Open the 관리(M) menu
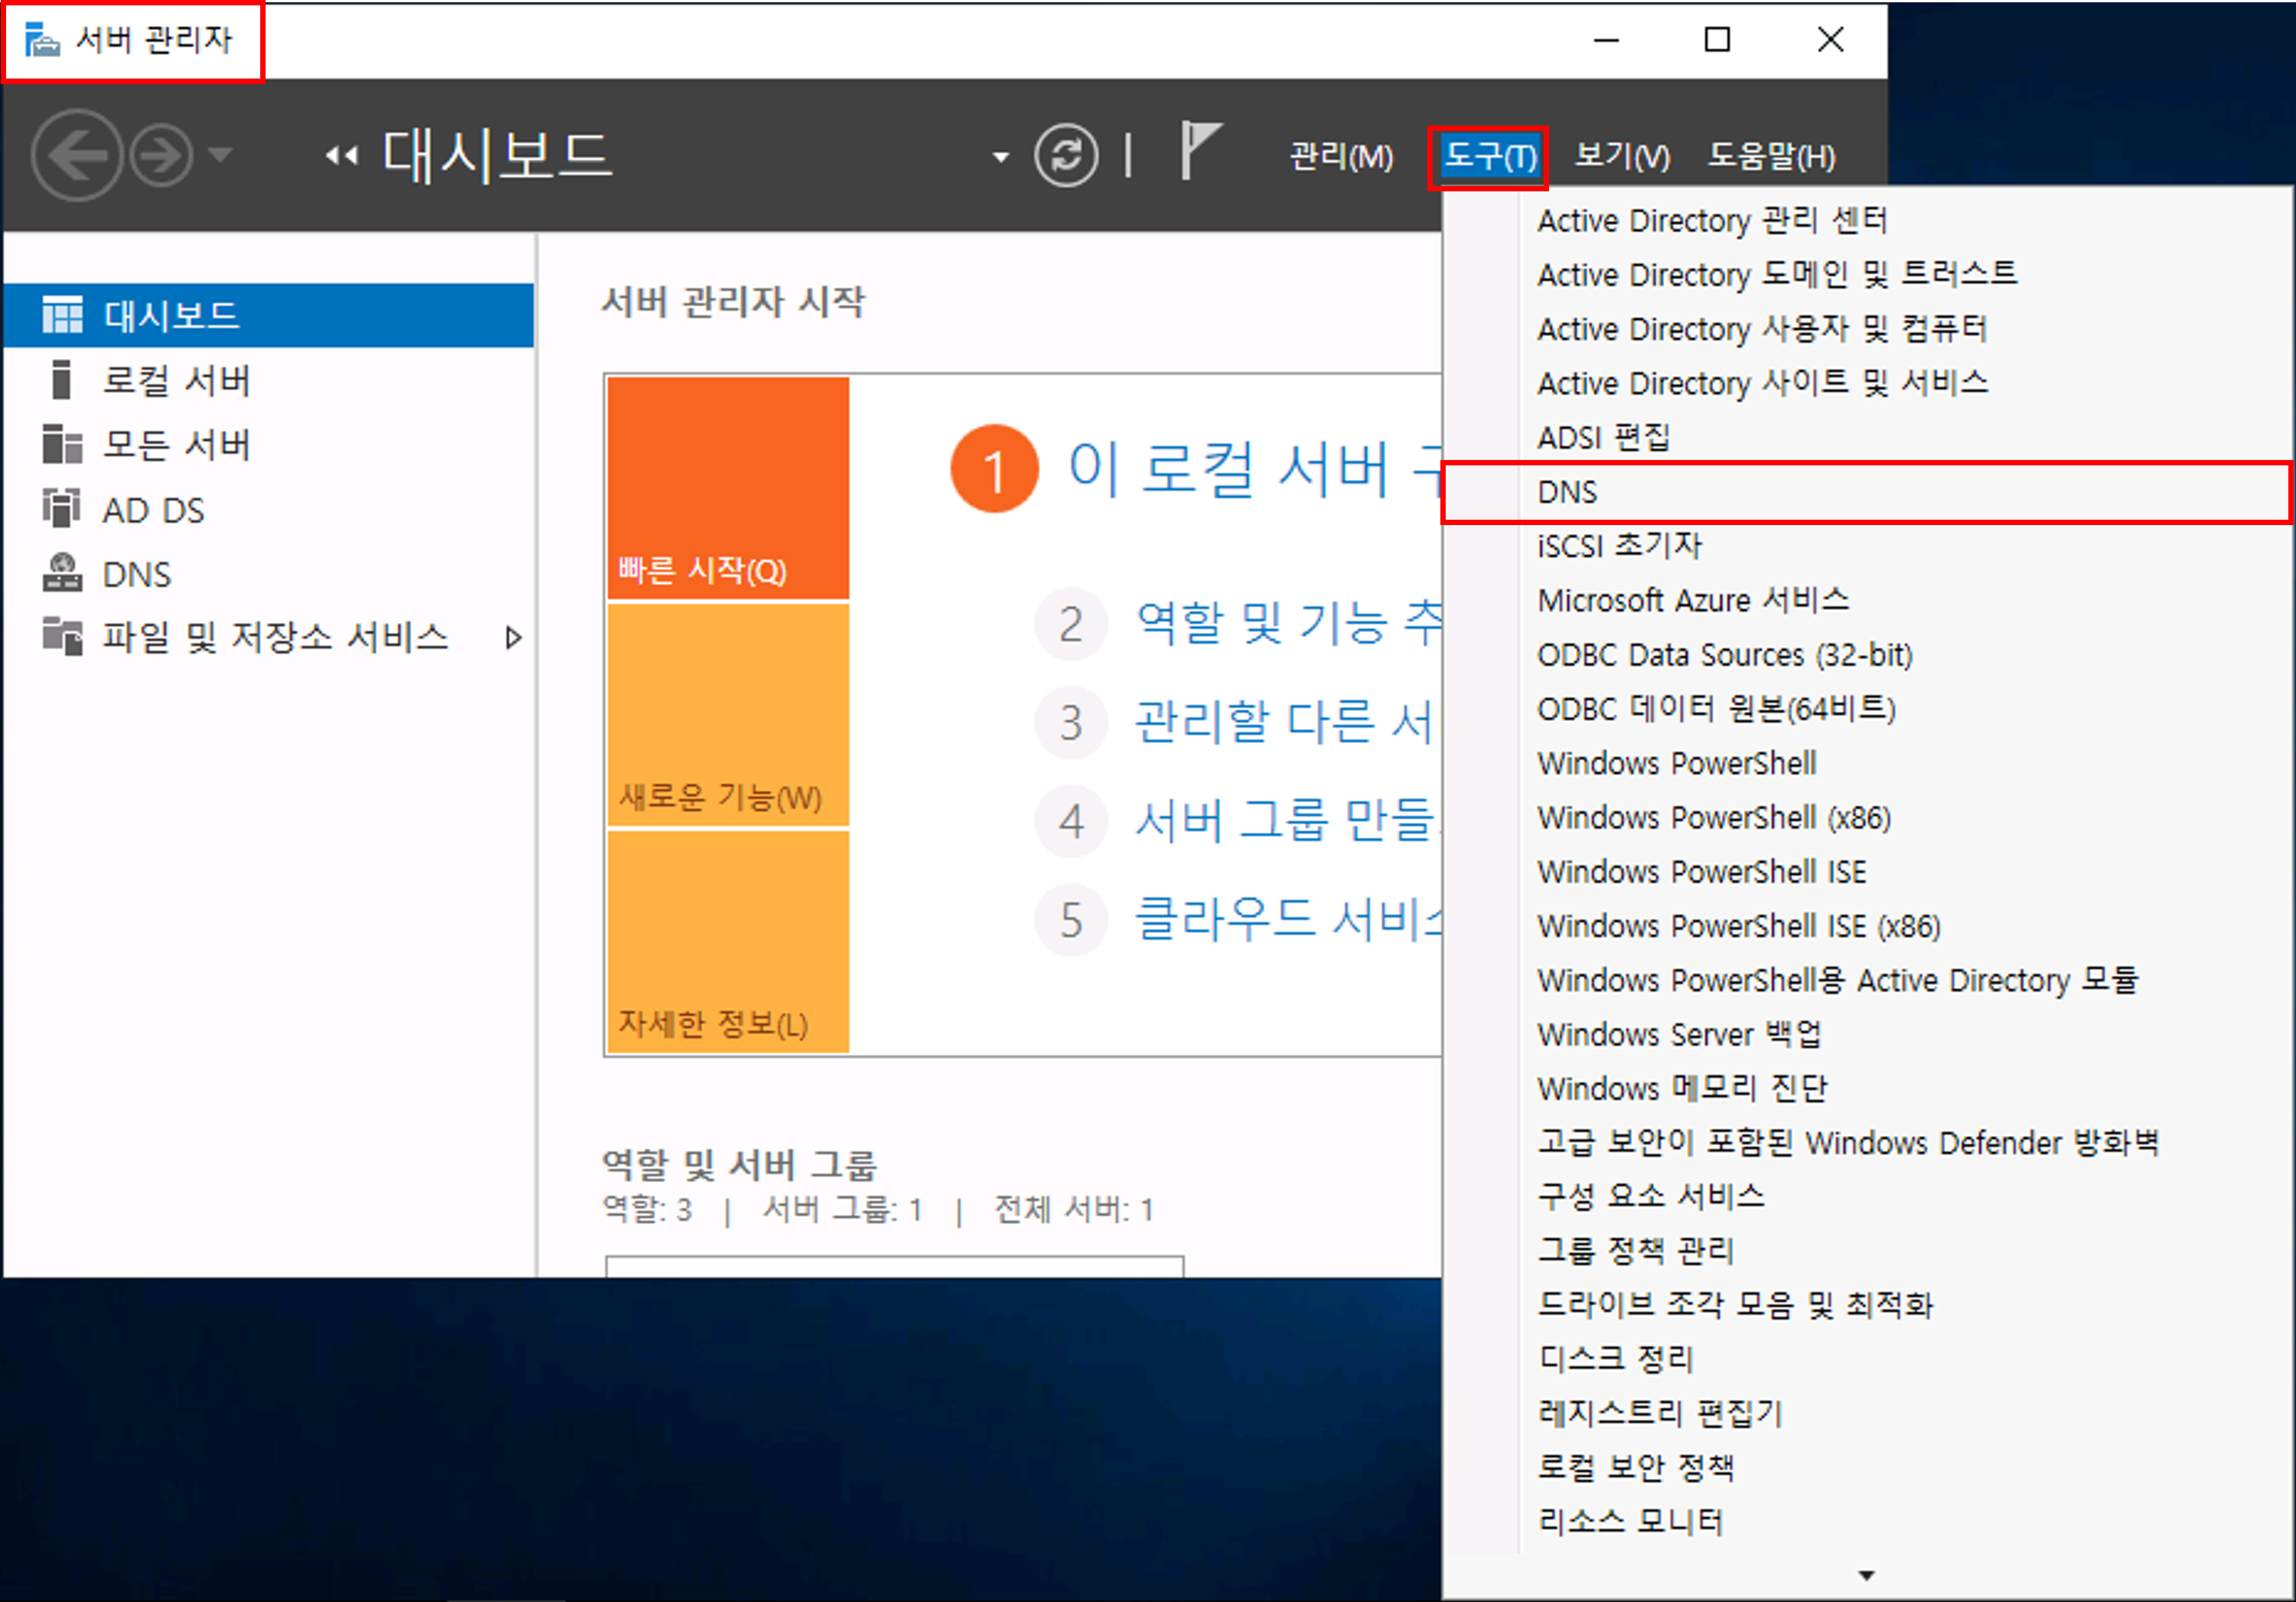 pyautogui.click(x=1340, y=157)
